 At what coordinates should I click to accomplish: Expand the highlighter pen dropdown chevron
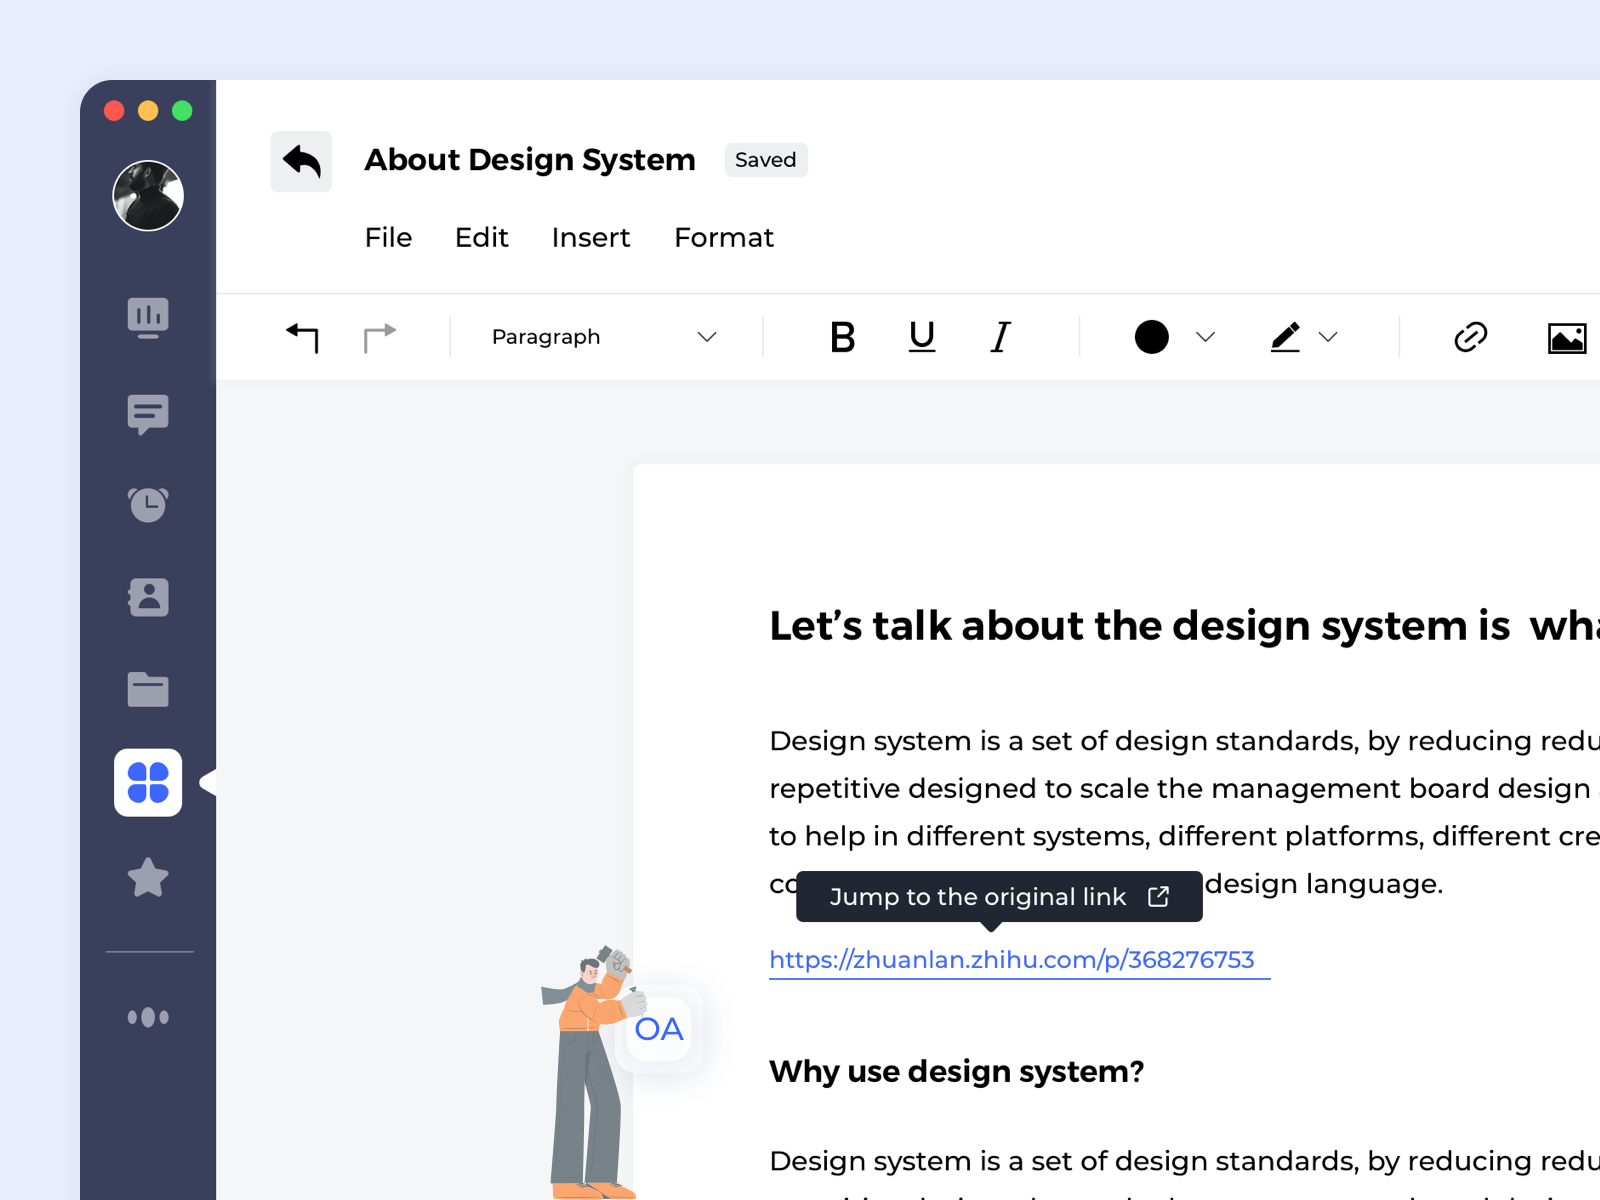pos(1328,337)
